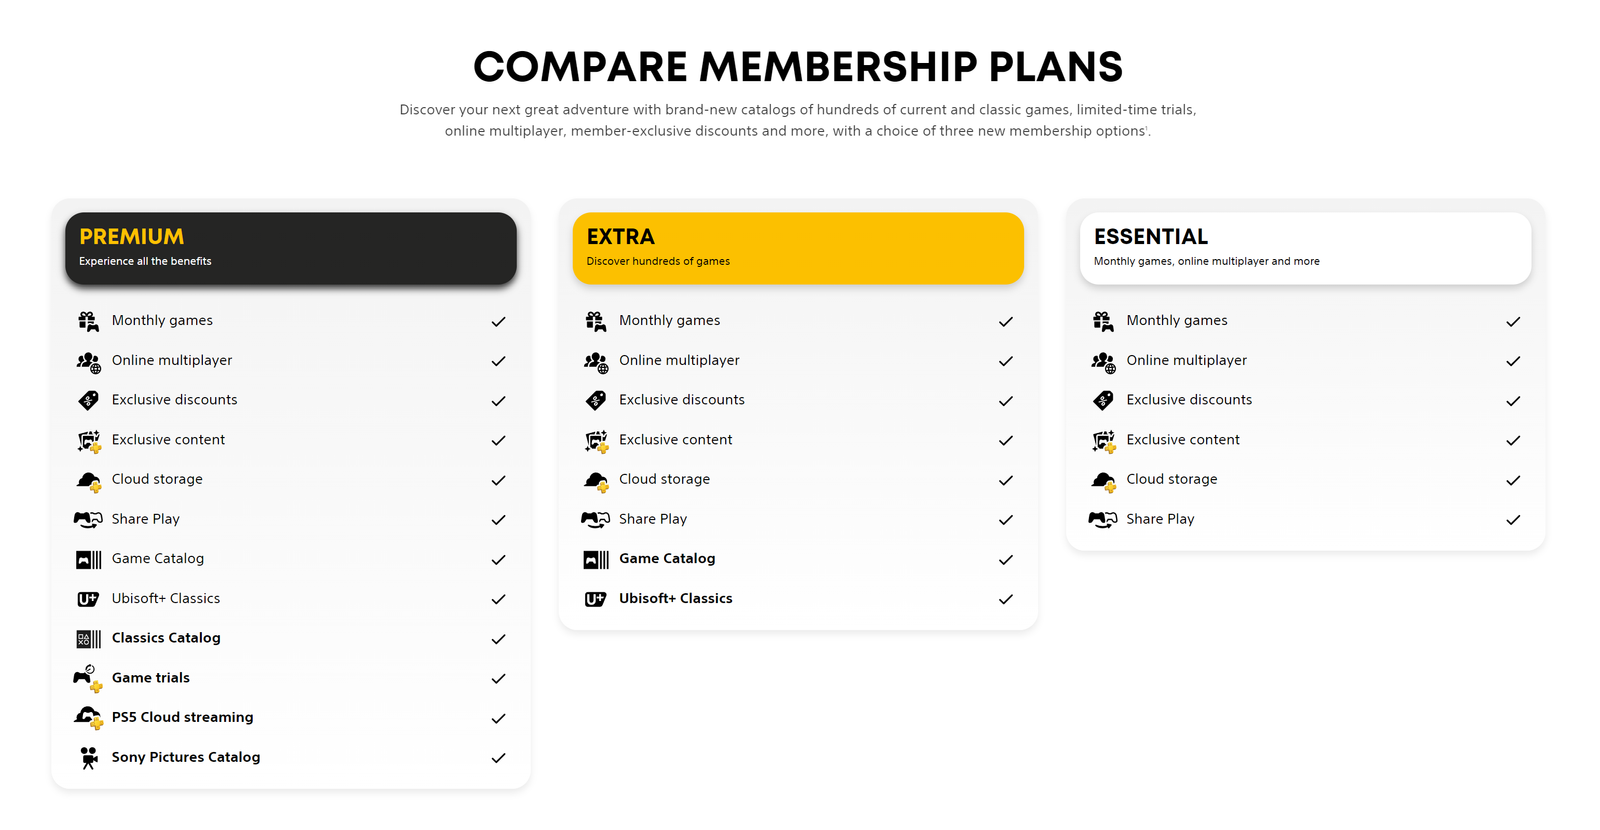Click the Essential Share Play controller icon
1600x830 pixels.
click(x=1103, y=519)
